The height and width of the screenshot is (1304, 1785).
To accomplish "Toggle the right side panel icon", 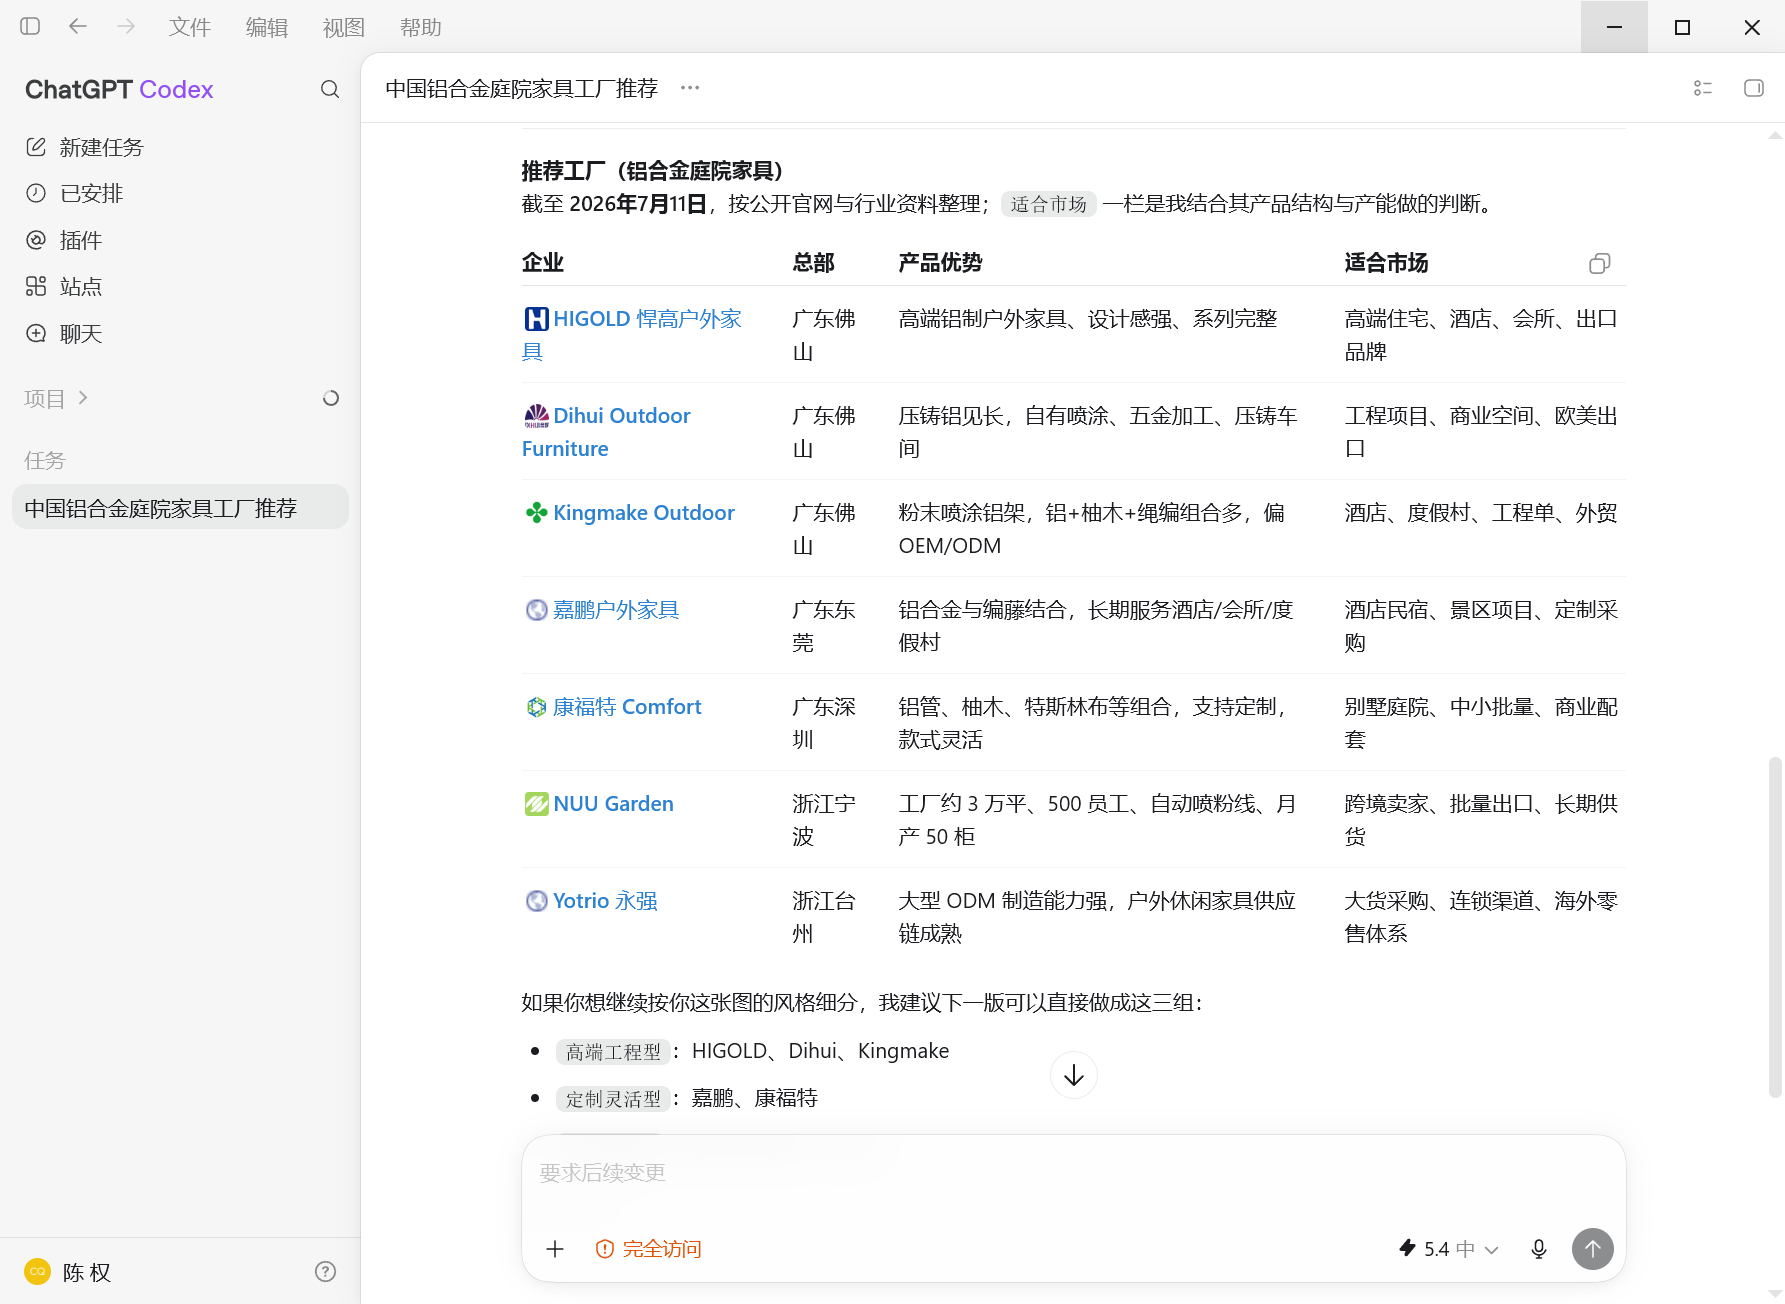I will [x=1754, y=88].
